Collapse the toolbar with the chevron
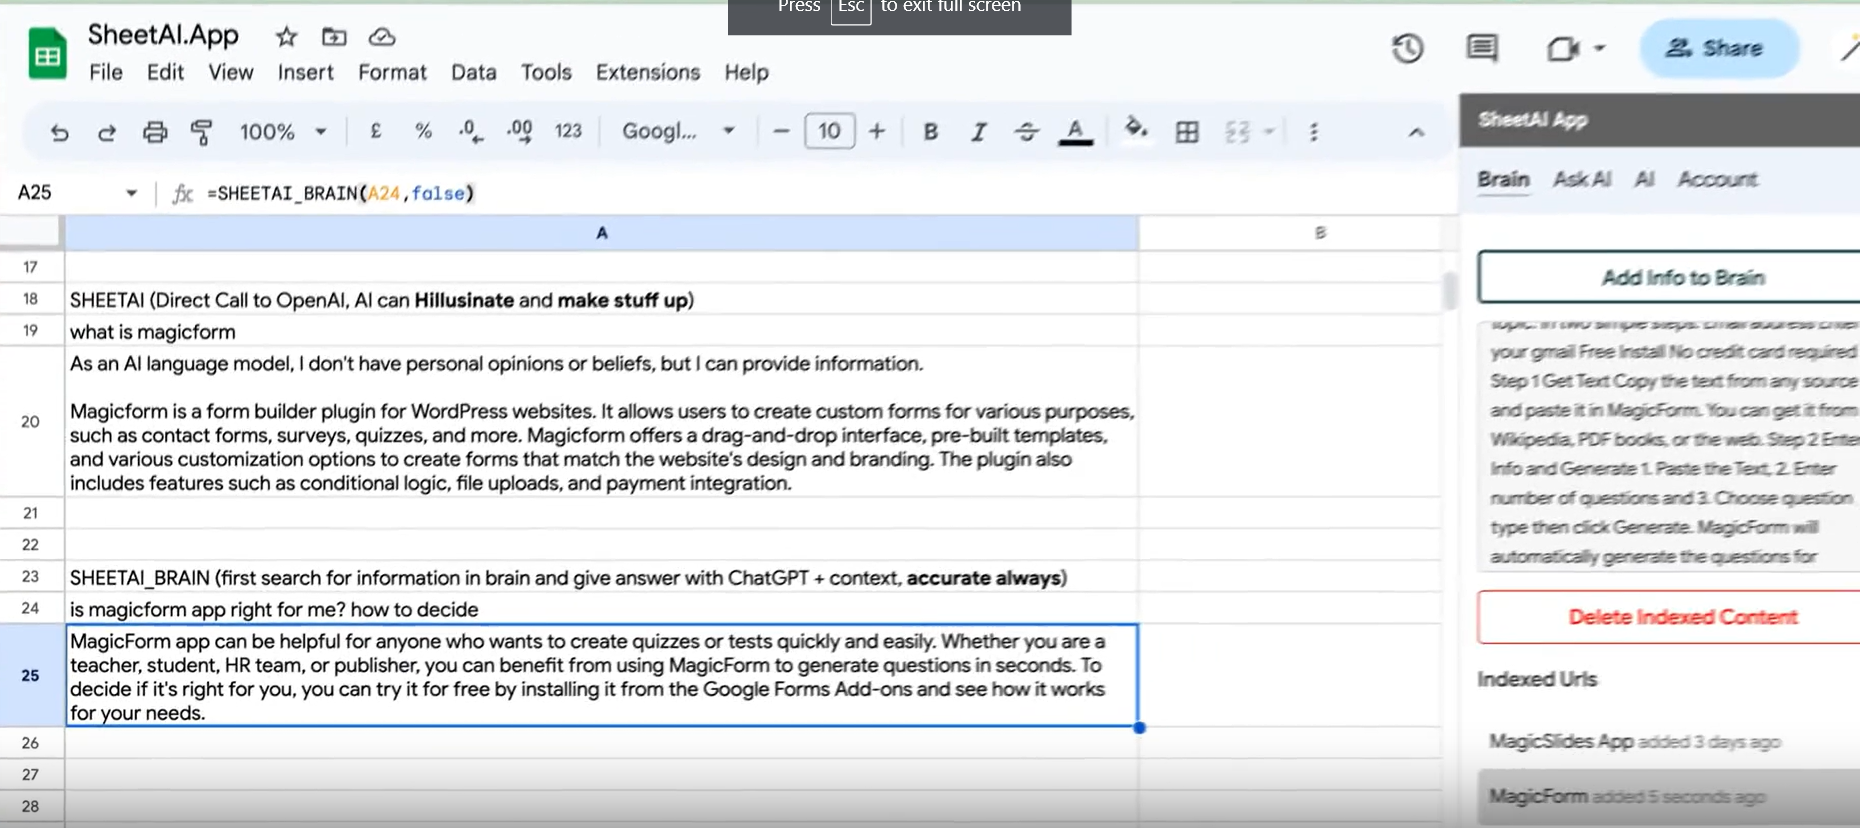1860x828 pixels. (x=1416, y=132)
